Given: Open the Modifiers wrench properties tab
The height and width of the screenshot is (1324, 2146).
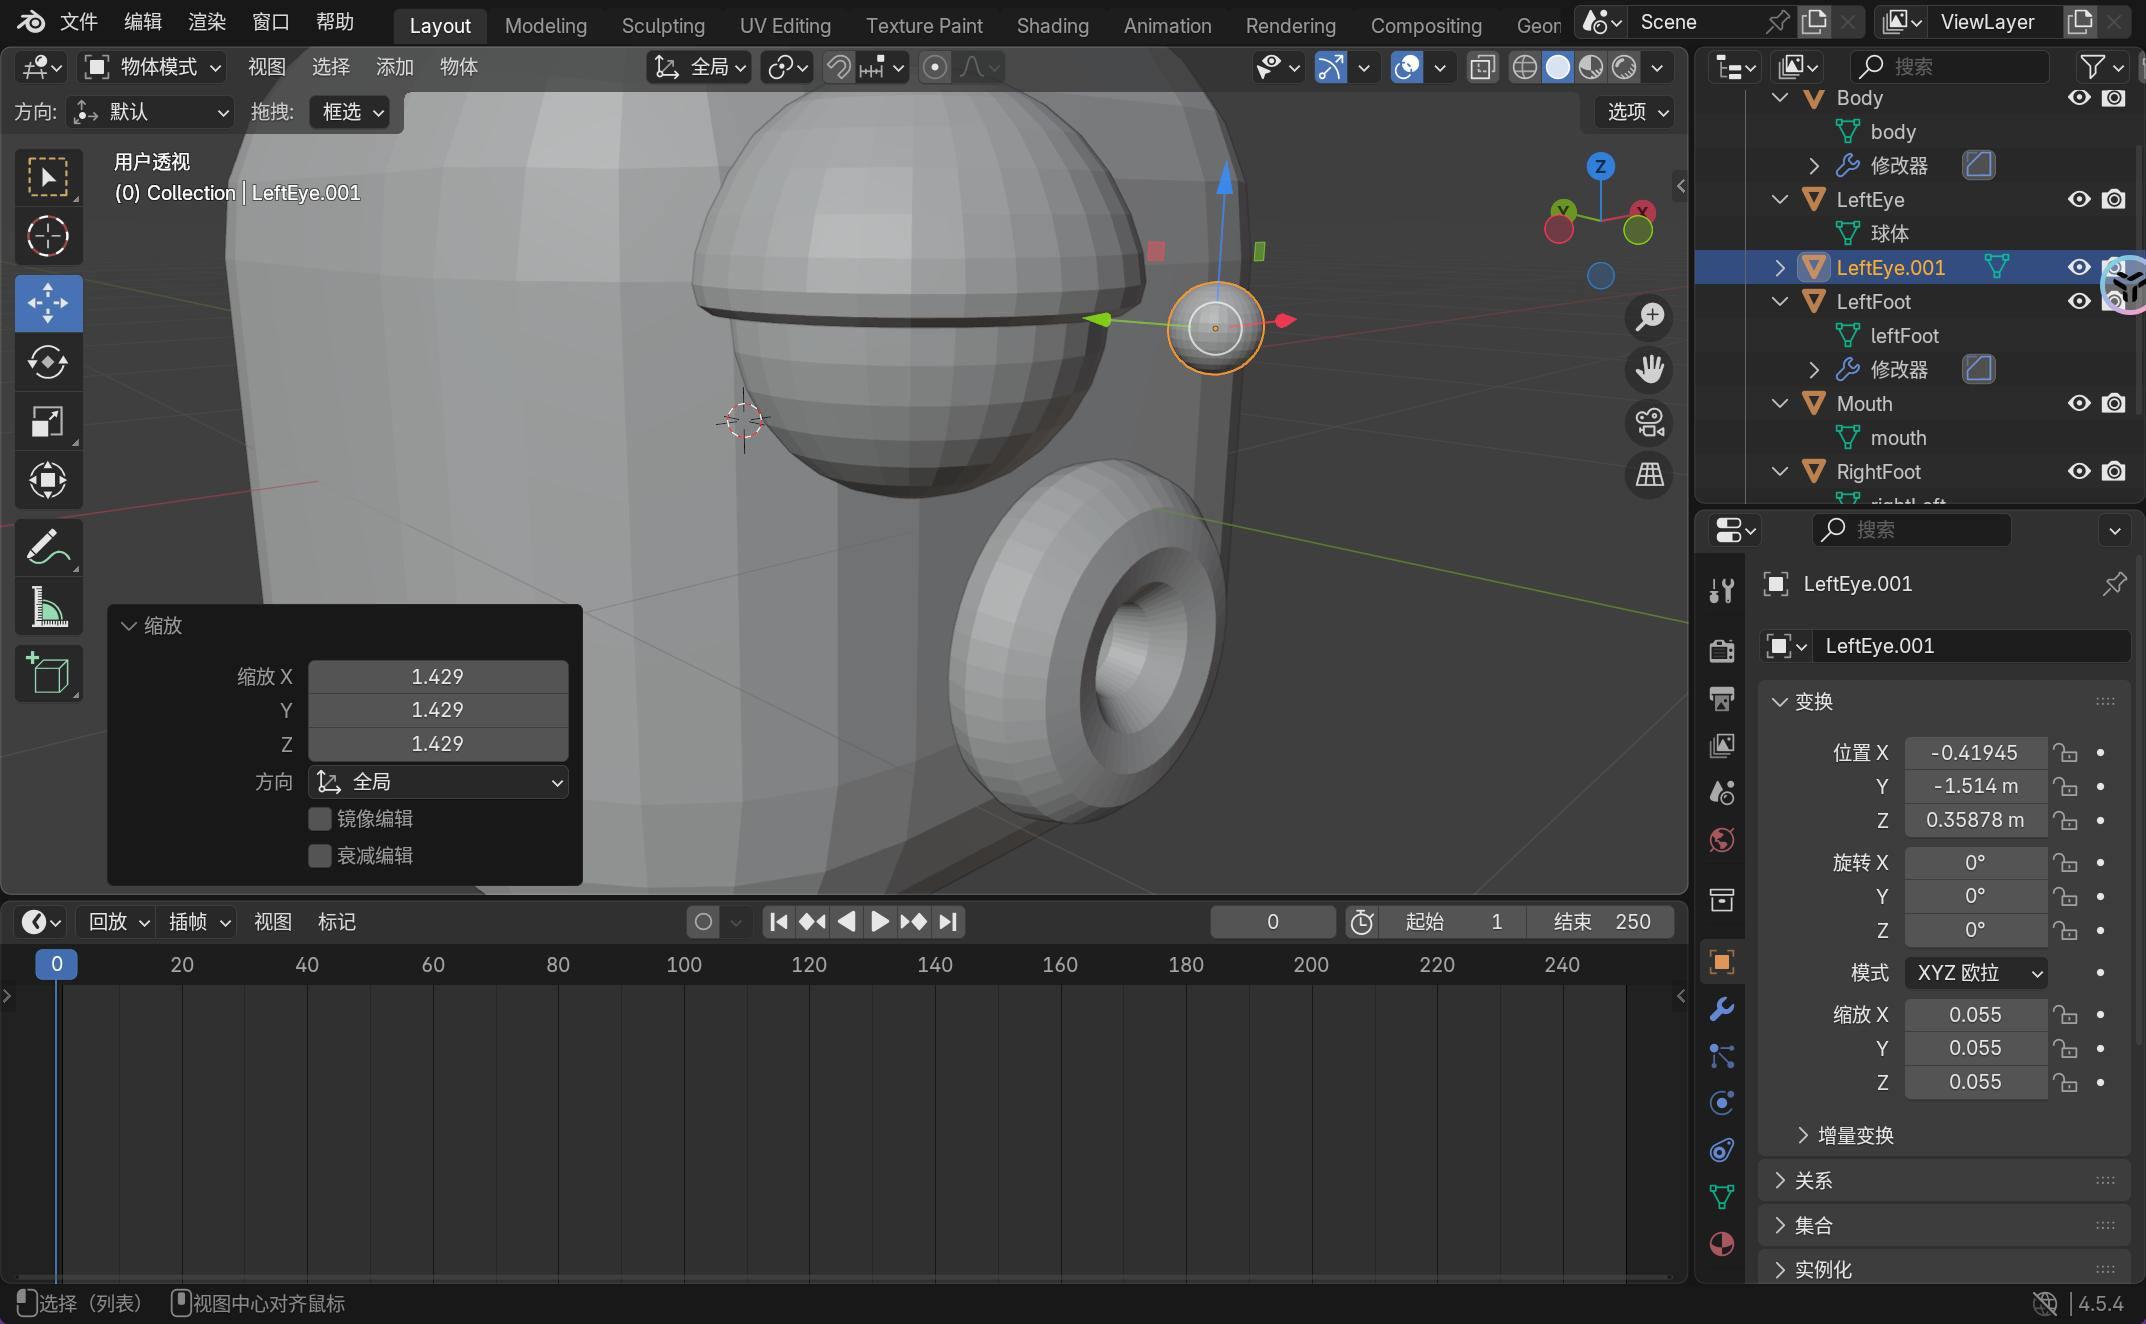Looking at the screenshot, I should [1721, 1009].
